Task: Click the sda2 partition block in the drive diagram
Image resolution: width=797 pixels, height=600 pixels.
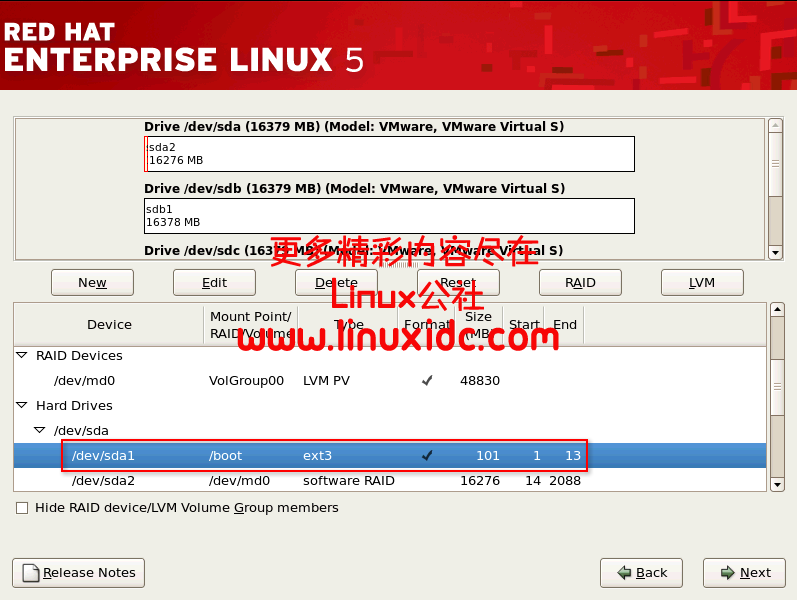Action: click(390, 154)
